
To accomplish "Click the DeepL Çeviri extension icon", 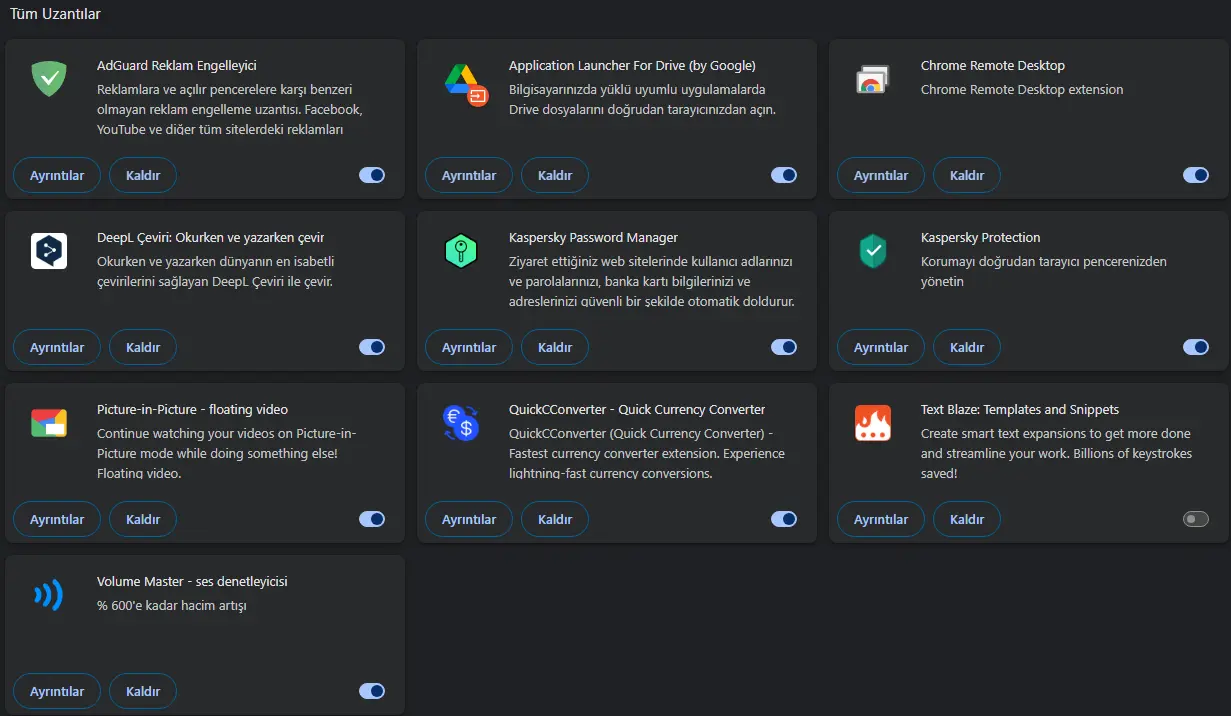I will 49,250.
